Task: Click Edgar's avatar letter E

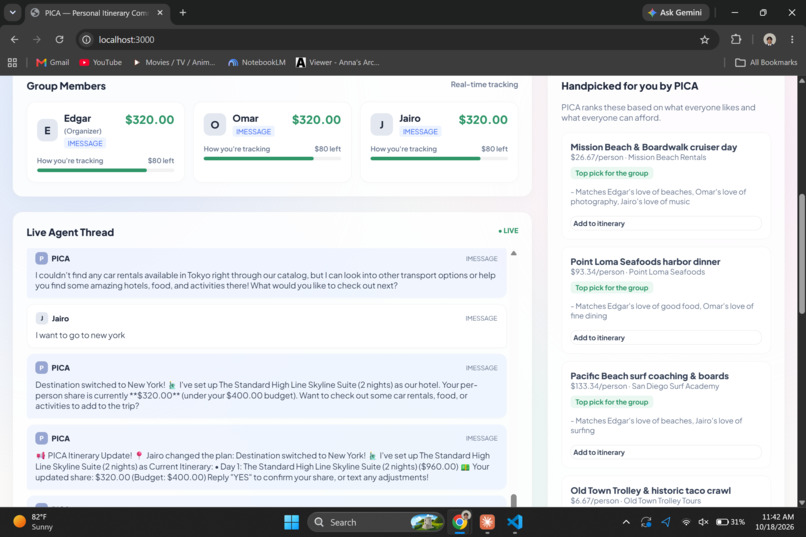Action: click(x=47, y=131)
